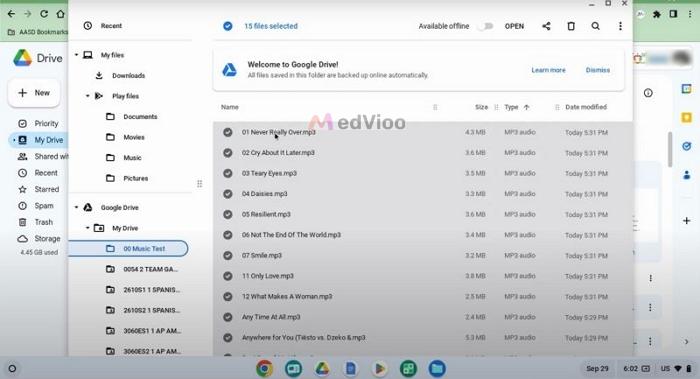700x379 pixels.
Task: Uncheck 11 Only Love.mp3
Action: [228, 276]
